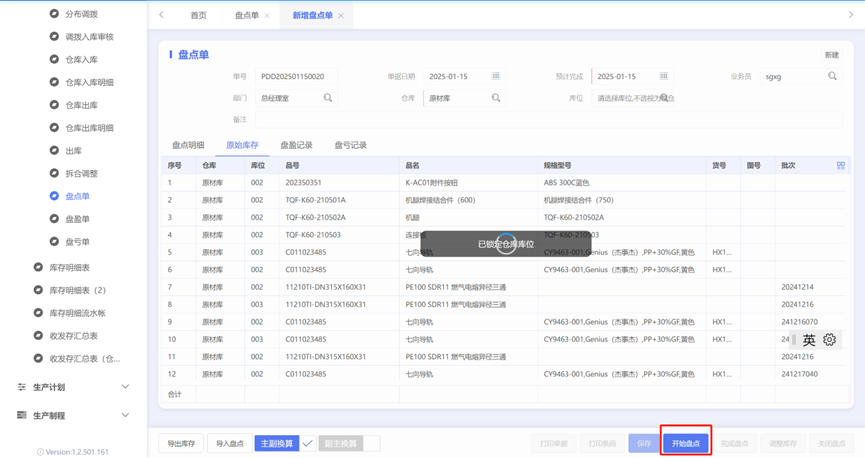Expand the 生产制程 menu section
This screenshot has width=865, height=458.
(x=73, y=415)
